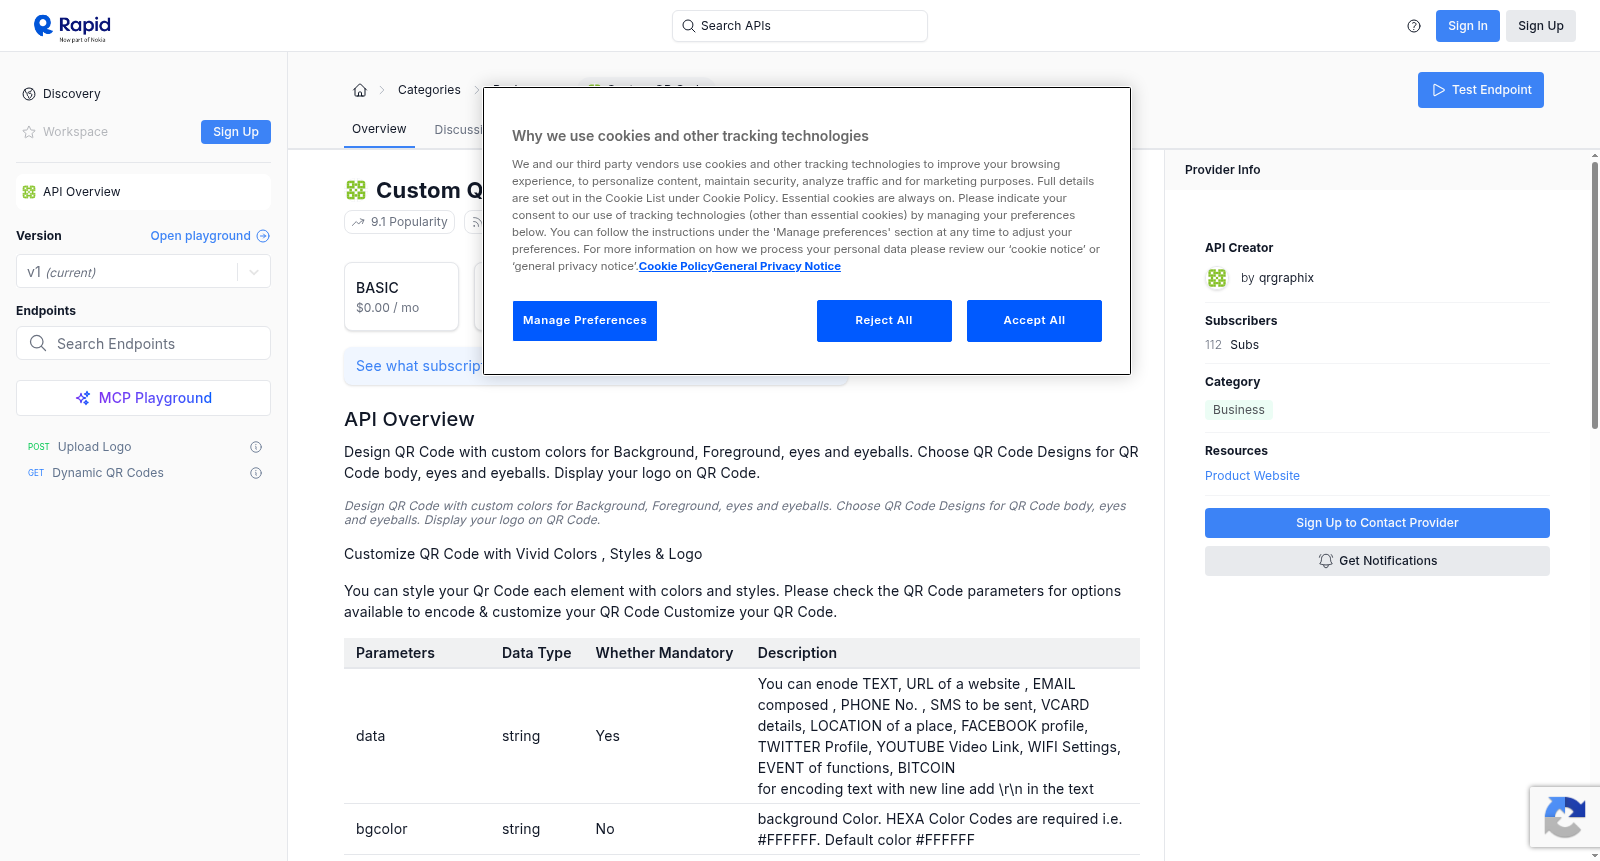This screenshot has height=861, width=1600.
Task: Click the Business category tag
Action: 1238,410
